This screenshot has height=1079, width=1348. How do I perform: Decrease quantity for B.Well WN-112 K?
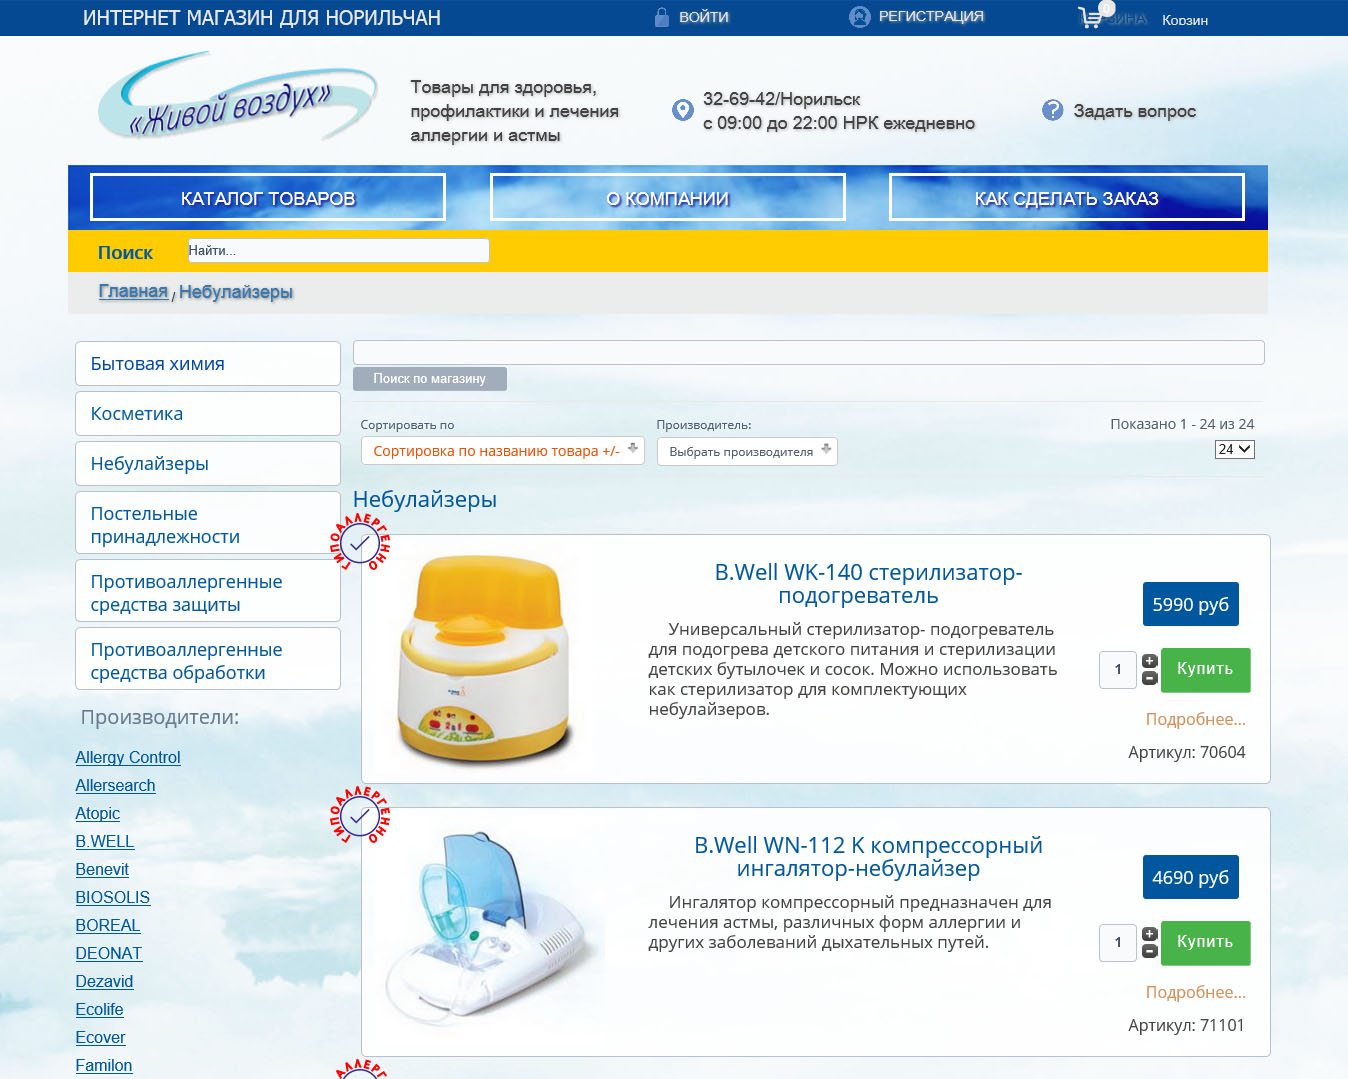1150,951
